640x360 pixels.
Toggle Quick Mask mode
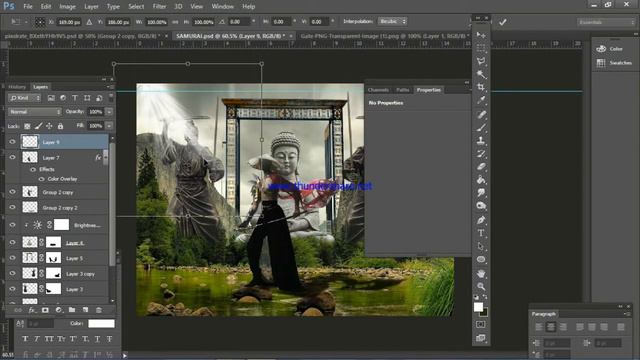(x=481, y=324)
